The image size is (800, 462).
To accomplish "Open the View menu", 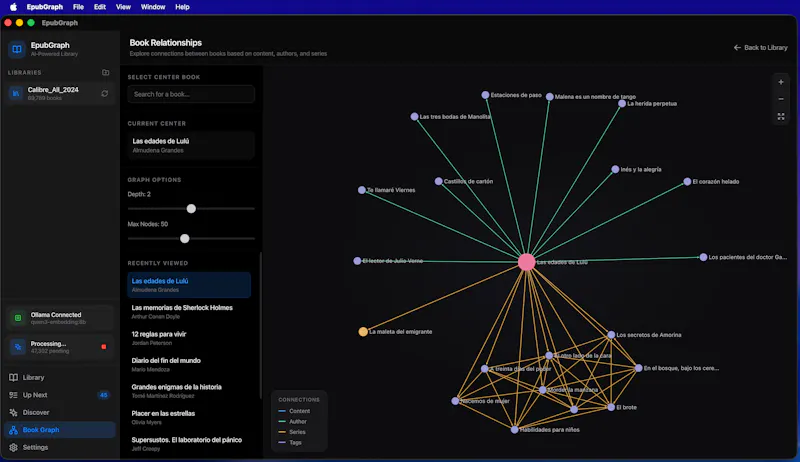I will [x=123, y=7].
